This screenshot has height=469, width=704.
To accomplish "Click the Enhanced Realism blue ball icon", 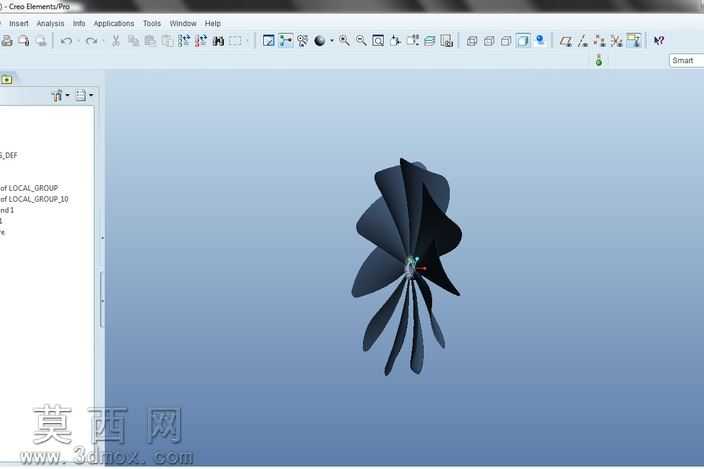I will coord(540,40).
